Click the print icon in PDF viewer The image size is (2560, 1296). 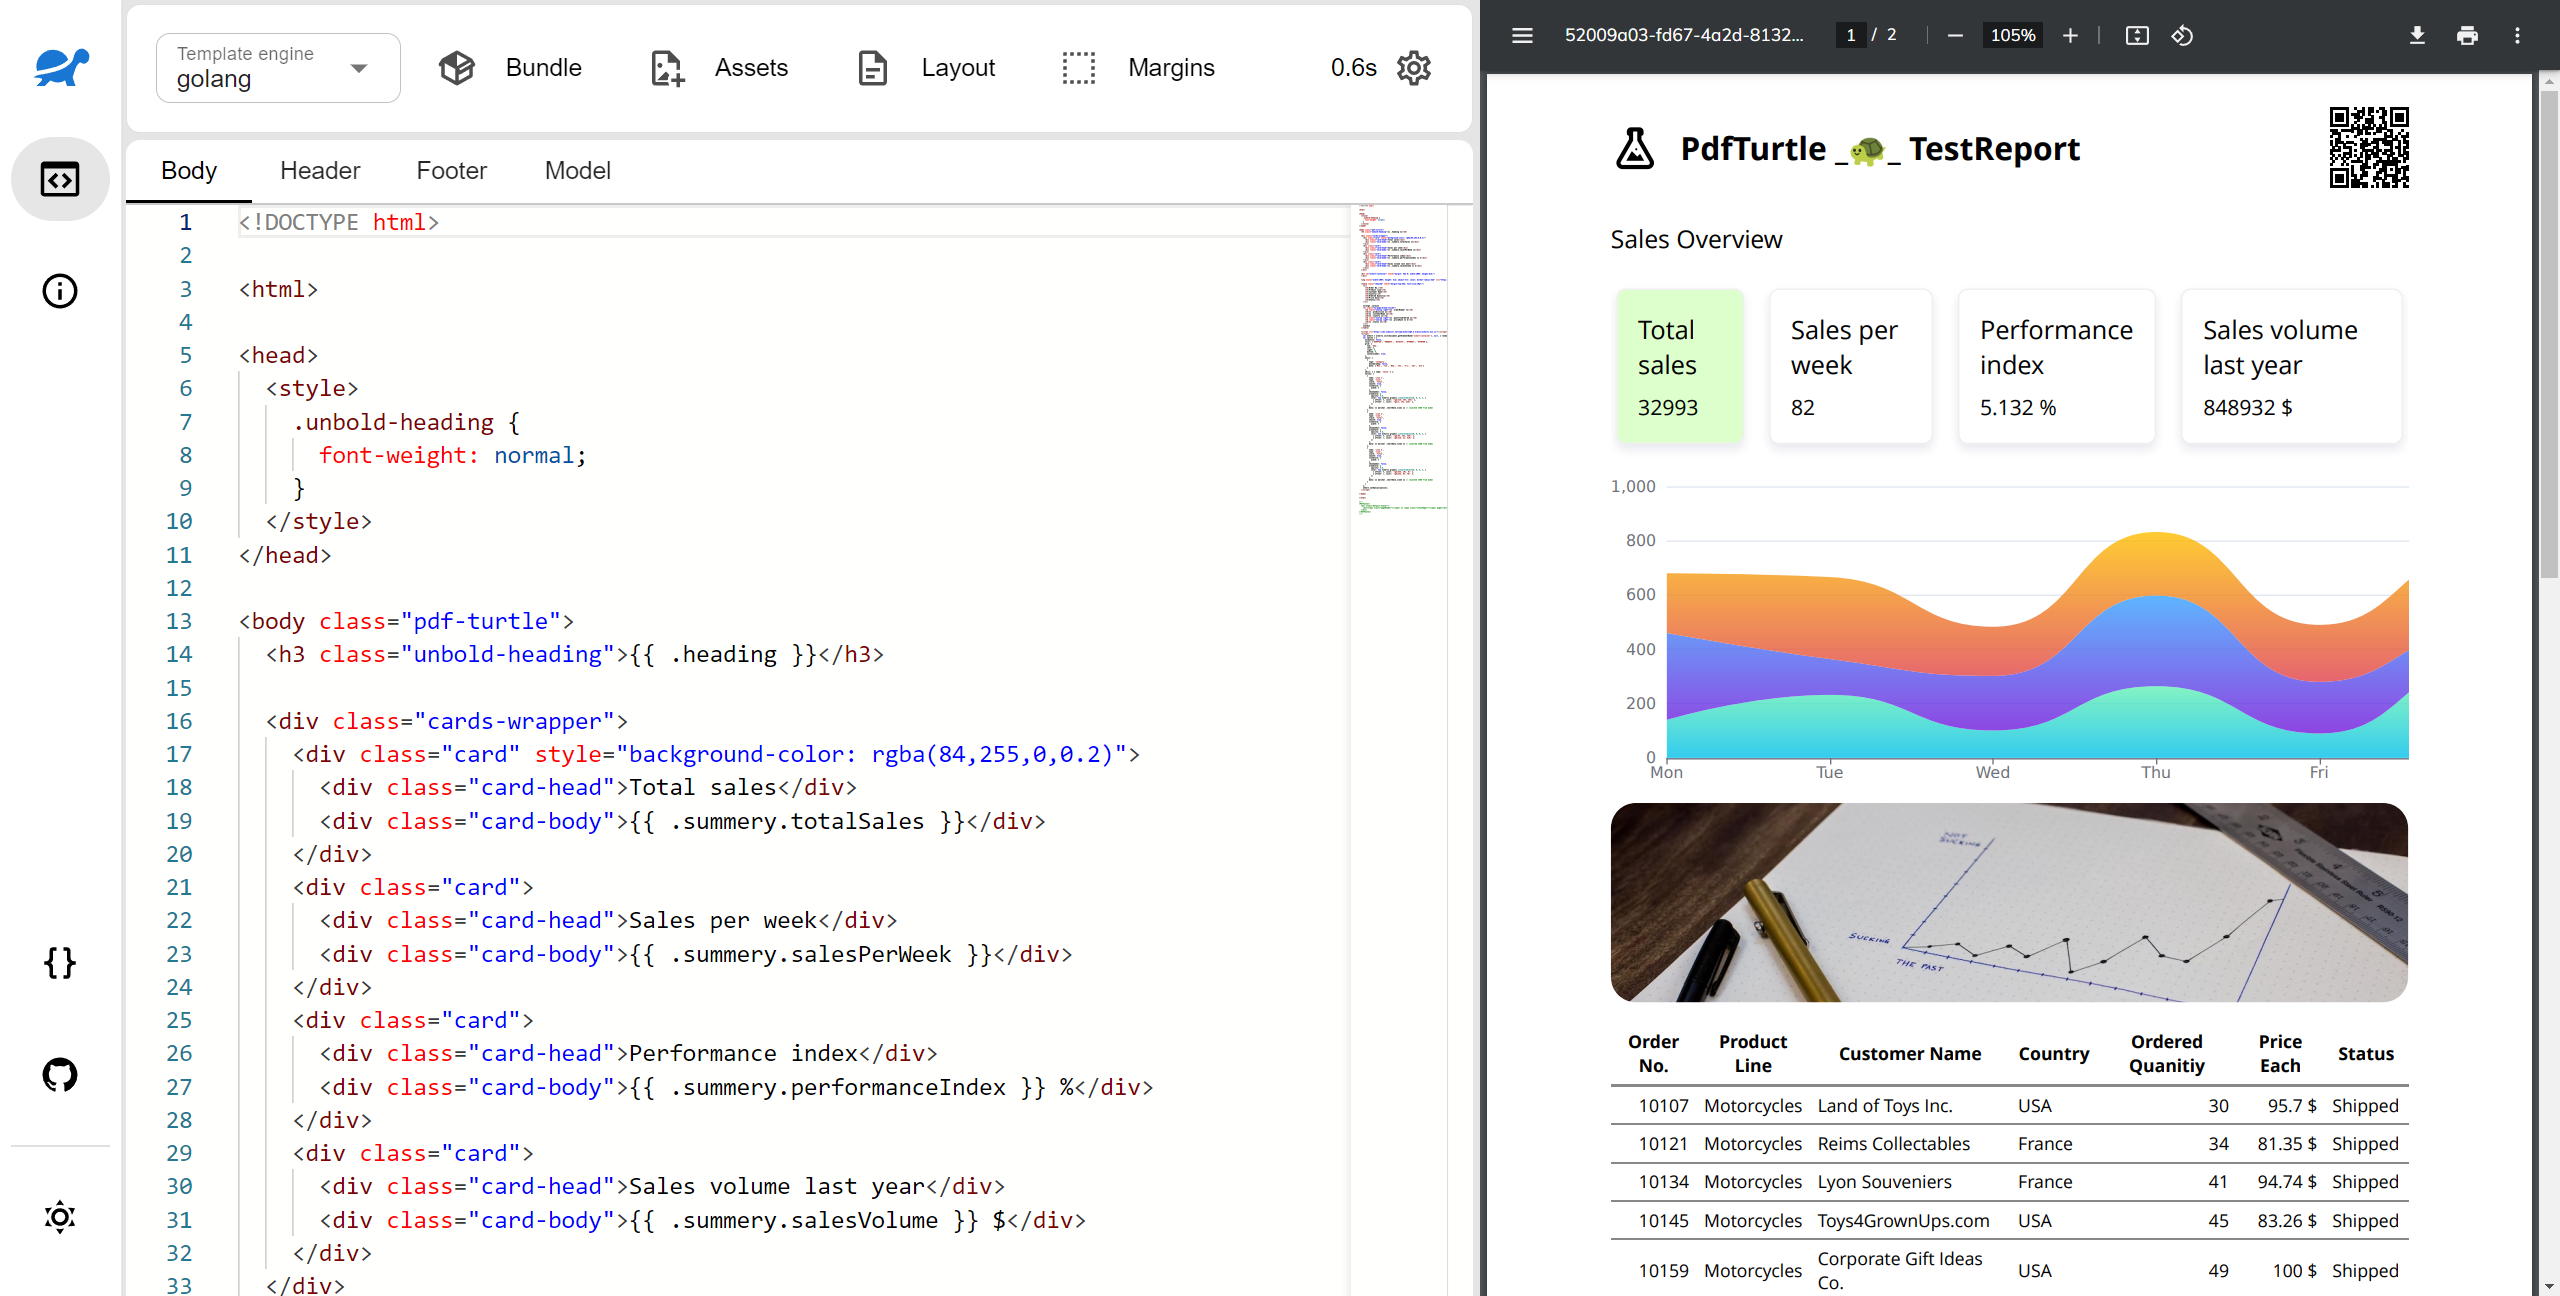(x=2467, y=33)
